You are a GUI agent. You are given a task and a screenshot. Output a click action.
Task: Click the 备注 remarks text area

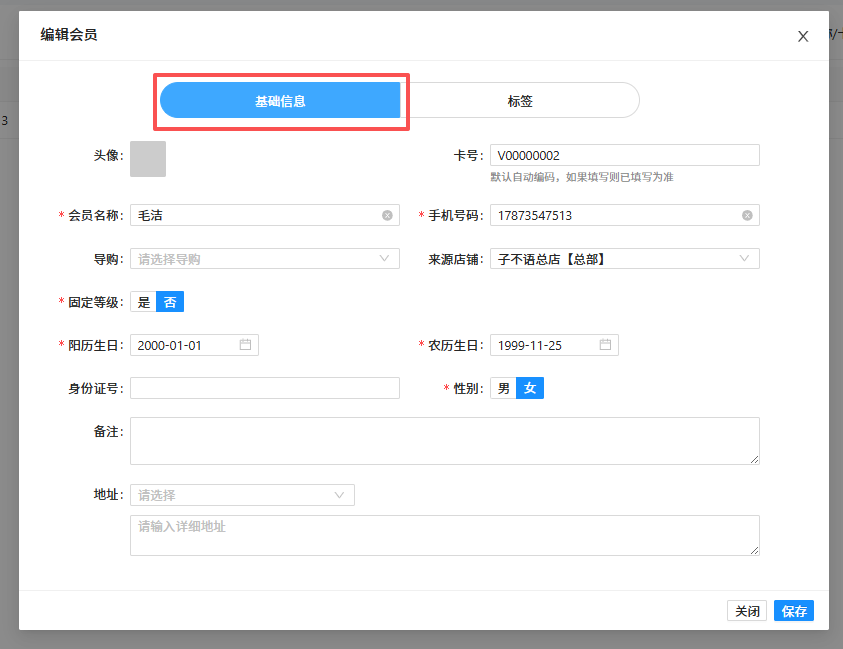(444, 441)
